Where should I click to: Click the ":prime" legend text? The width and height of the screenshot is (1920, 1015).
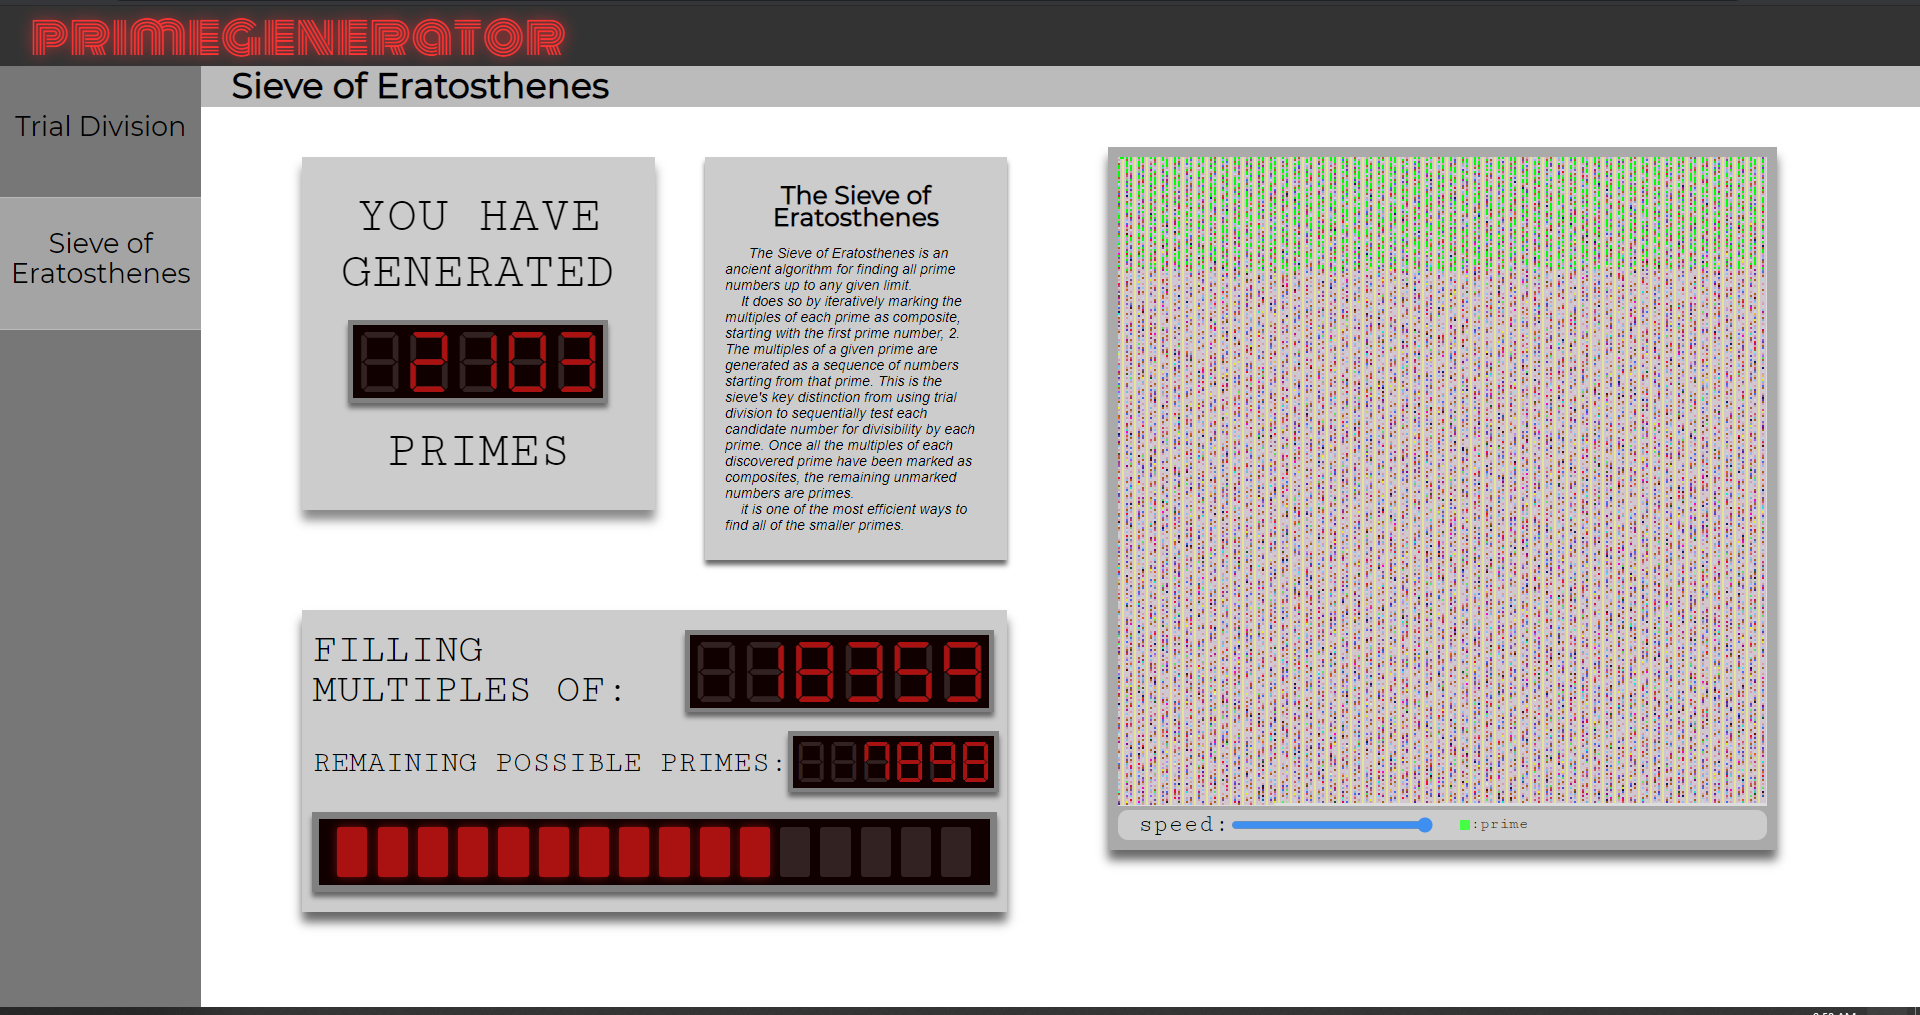point(1500,825)
